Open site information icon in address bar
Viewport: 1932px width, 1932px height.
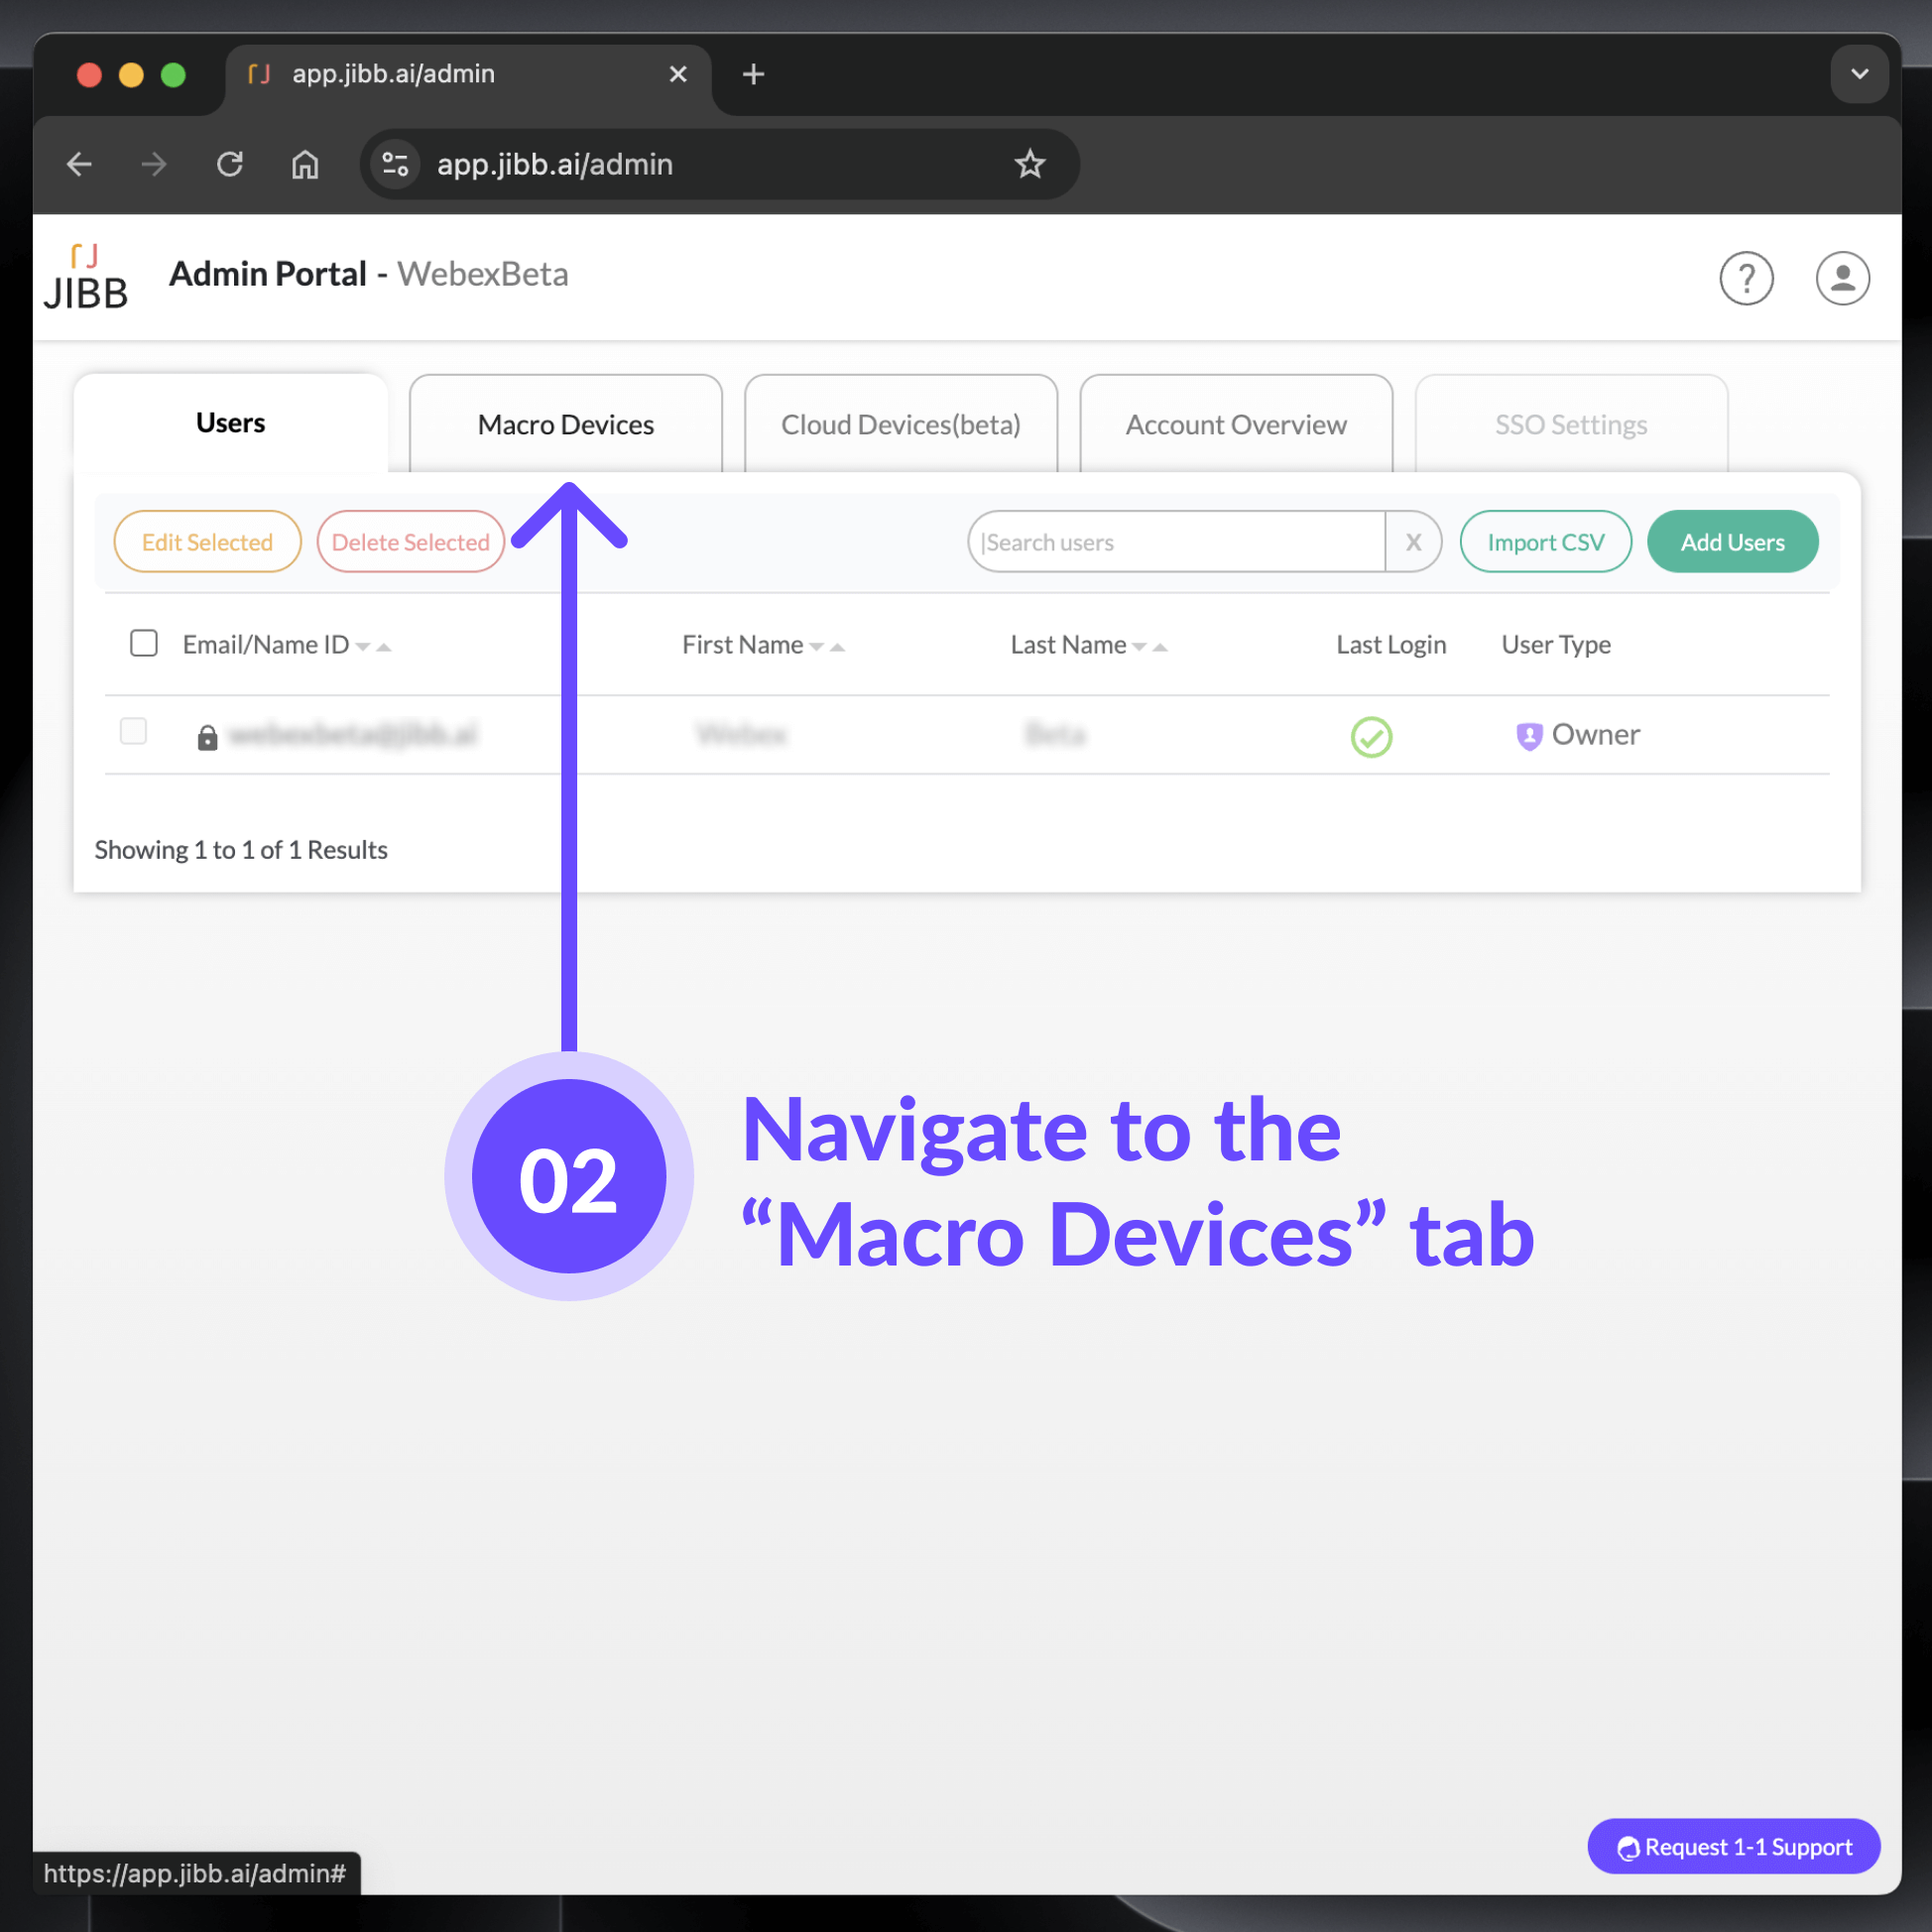pyautogui.click(x=395, y=164)
